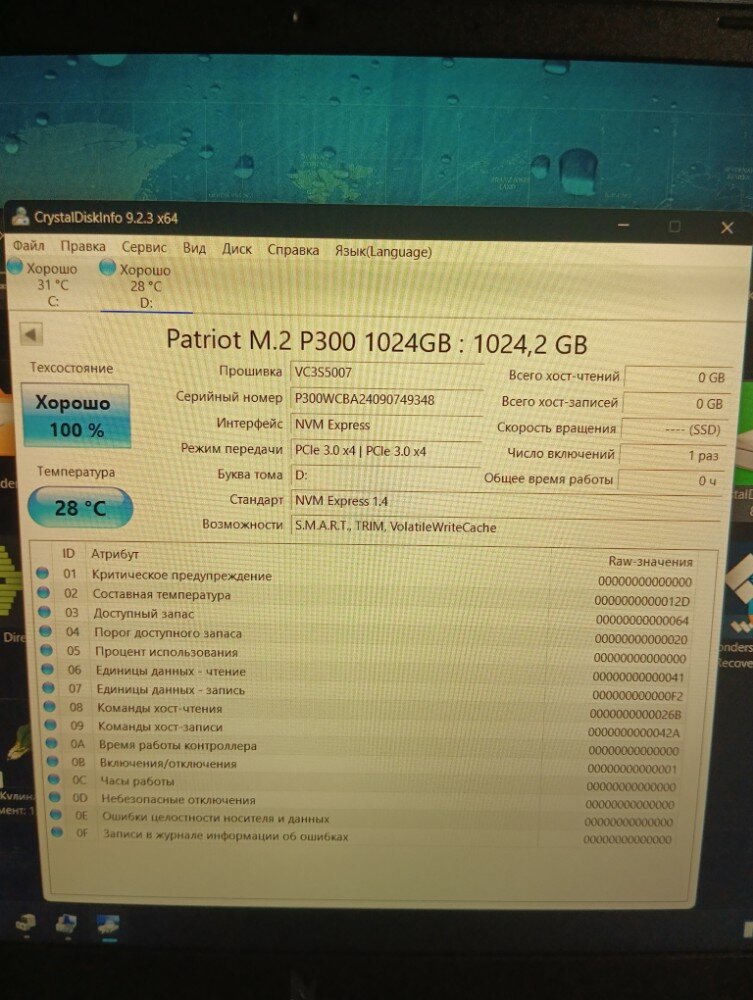Select the Составная температура attribute text
This screenshot has width=753, height=1000.
[x=161, y=594]
